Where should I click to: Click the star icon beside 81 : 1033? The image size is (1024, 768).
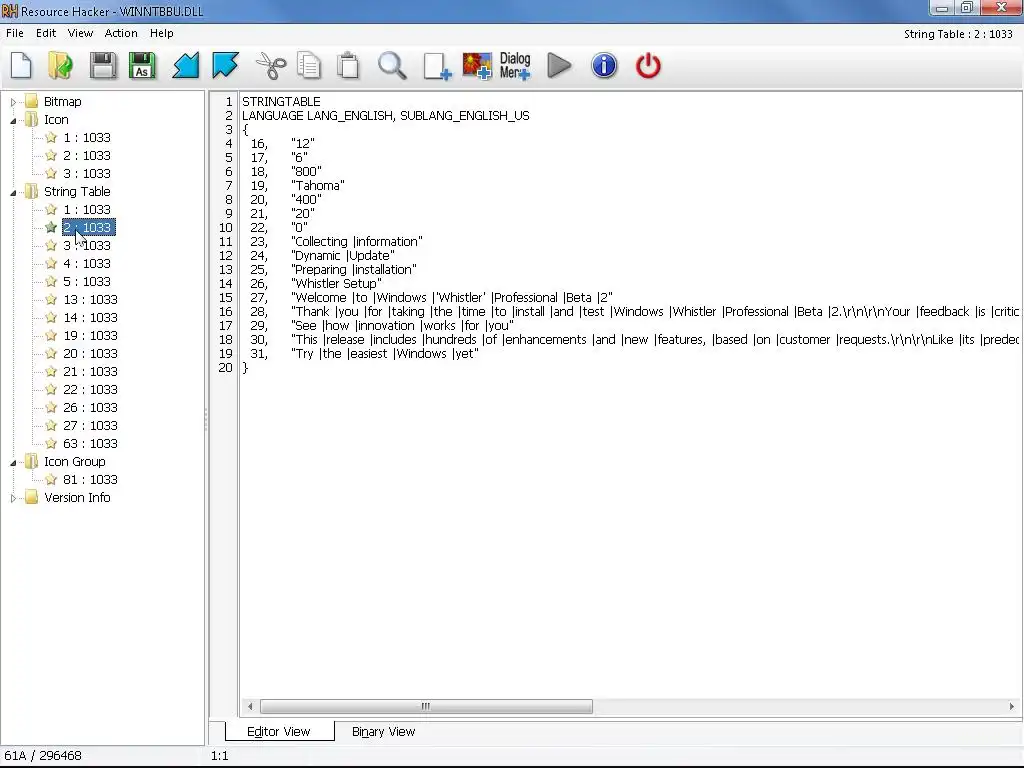[x=51, y=479]
